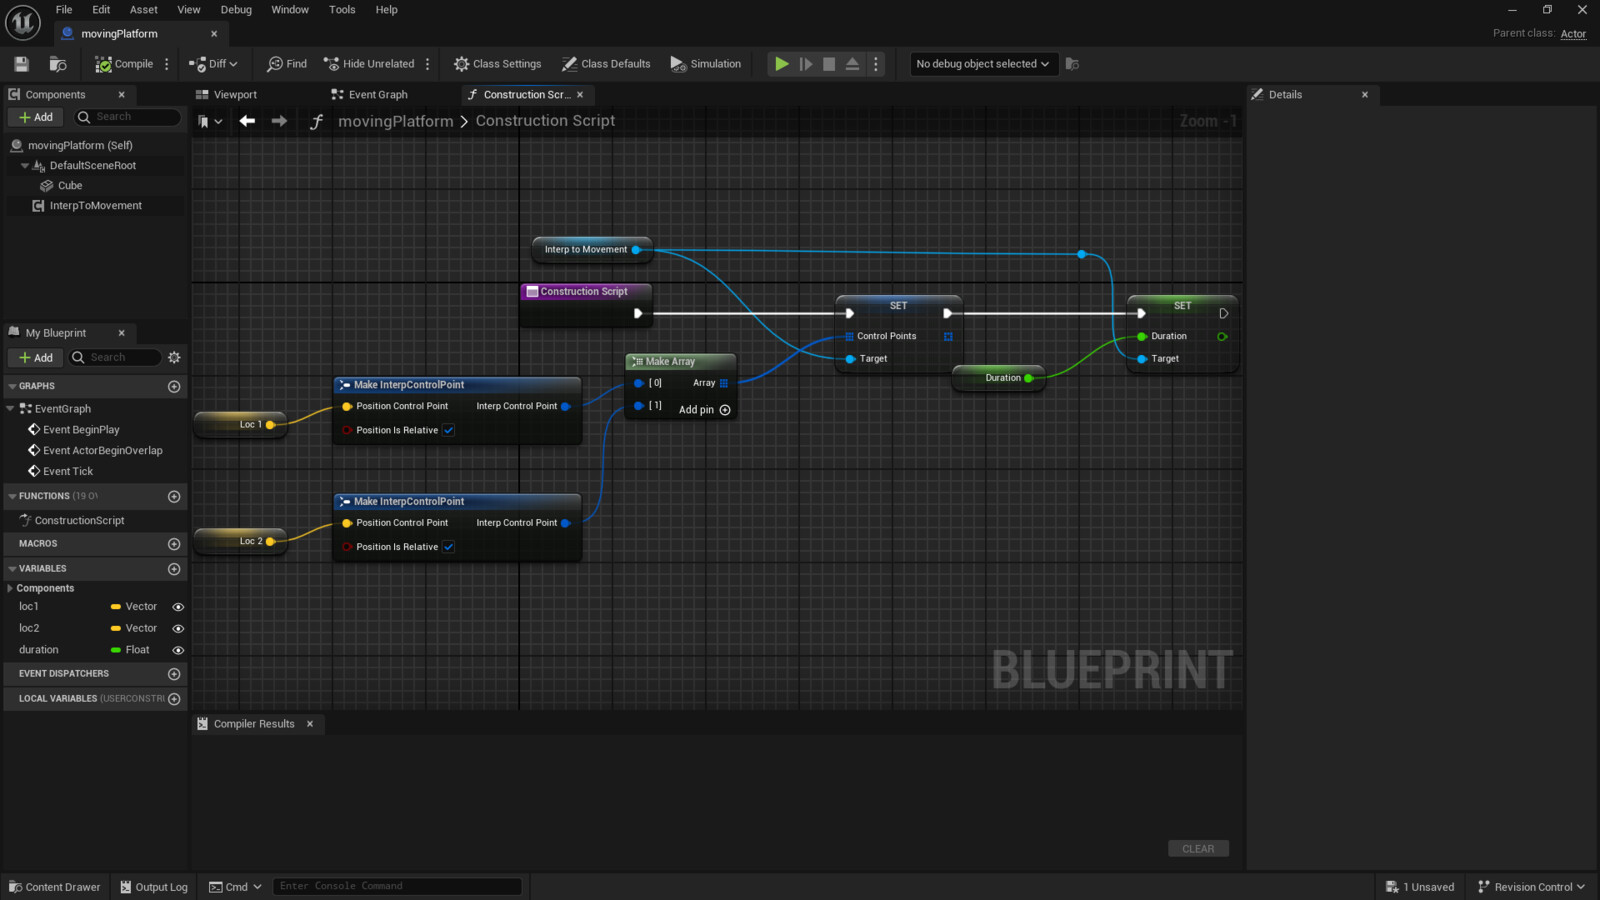The image size is (1600, 900).
Task: Open the Output Log
Action: (154, 887)
